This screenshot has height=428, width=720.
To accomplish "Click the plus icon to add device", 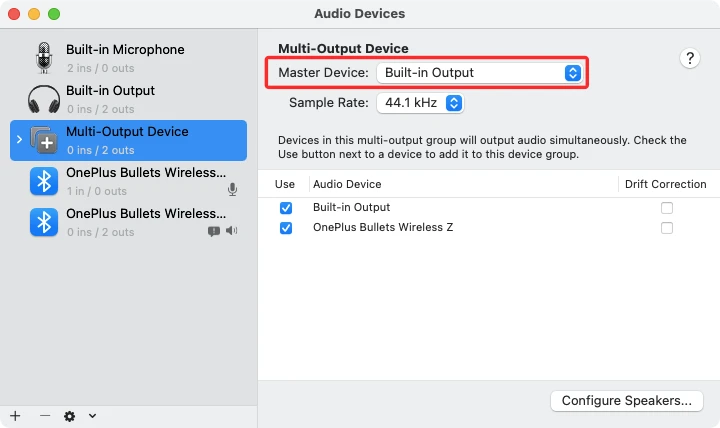I will (x=15, y=416).
